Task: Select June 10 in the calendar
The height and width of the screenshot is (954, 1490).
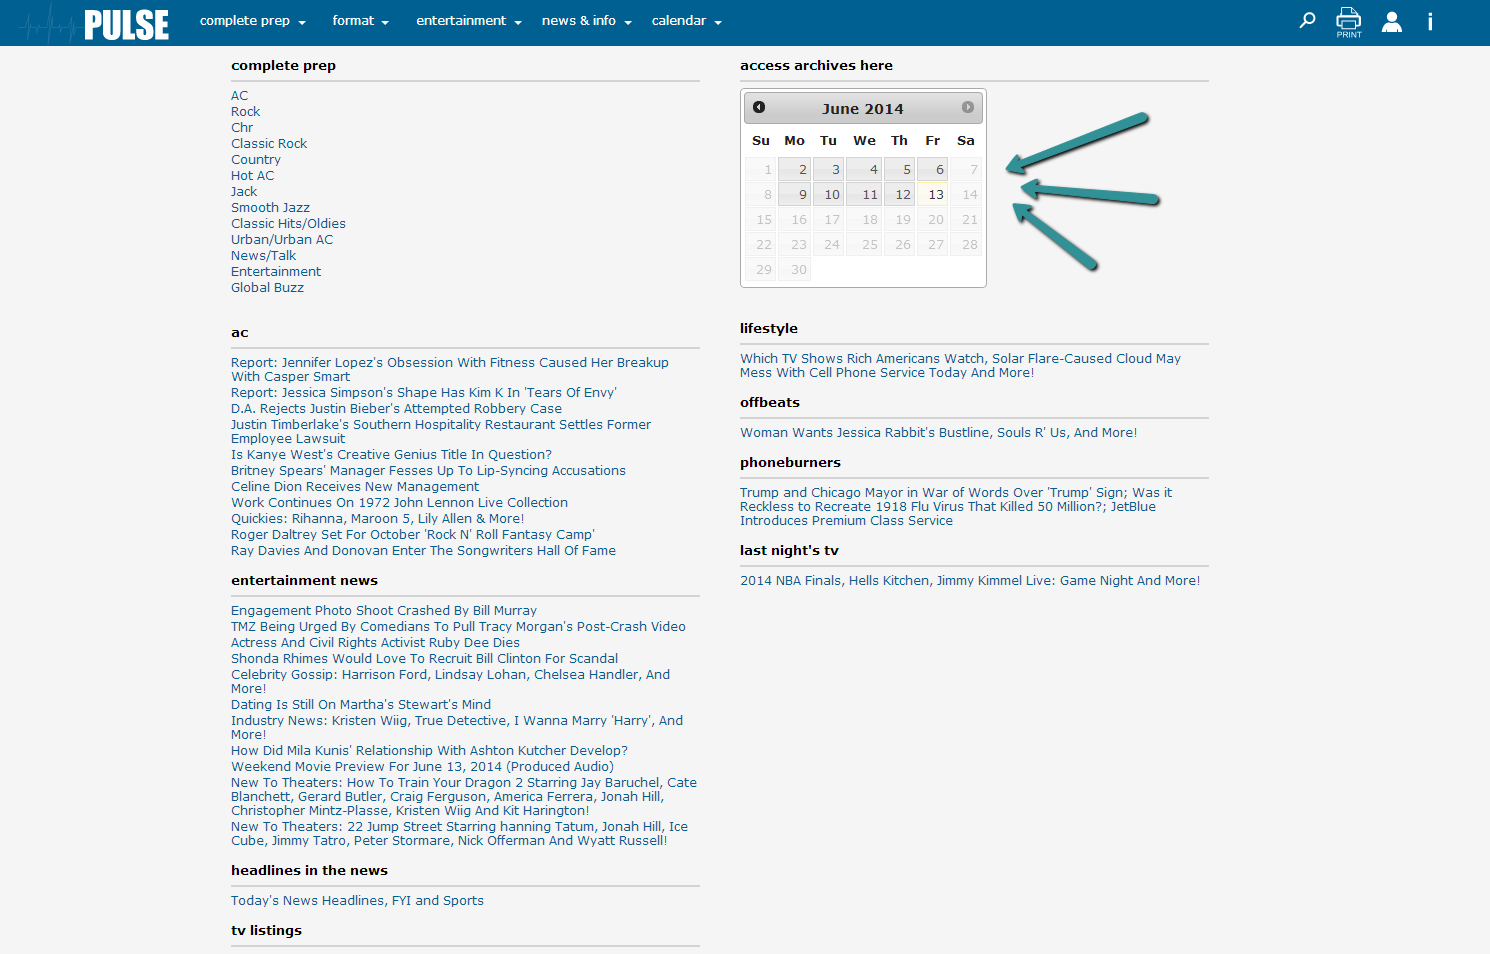Action: pos(828,194)
